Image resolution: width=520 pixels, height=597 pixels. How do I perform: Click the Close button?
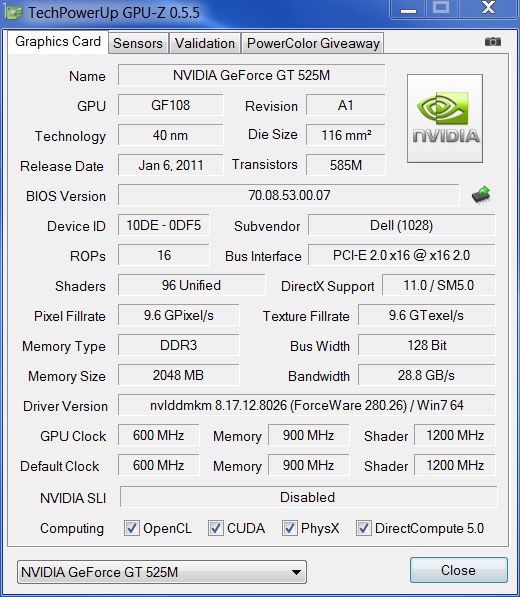[459, 570]
